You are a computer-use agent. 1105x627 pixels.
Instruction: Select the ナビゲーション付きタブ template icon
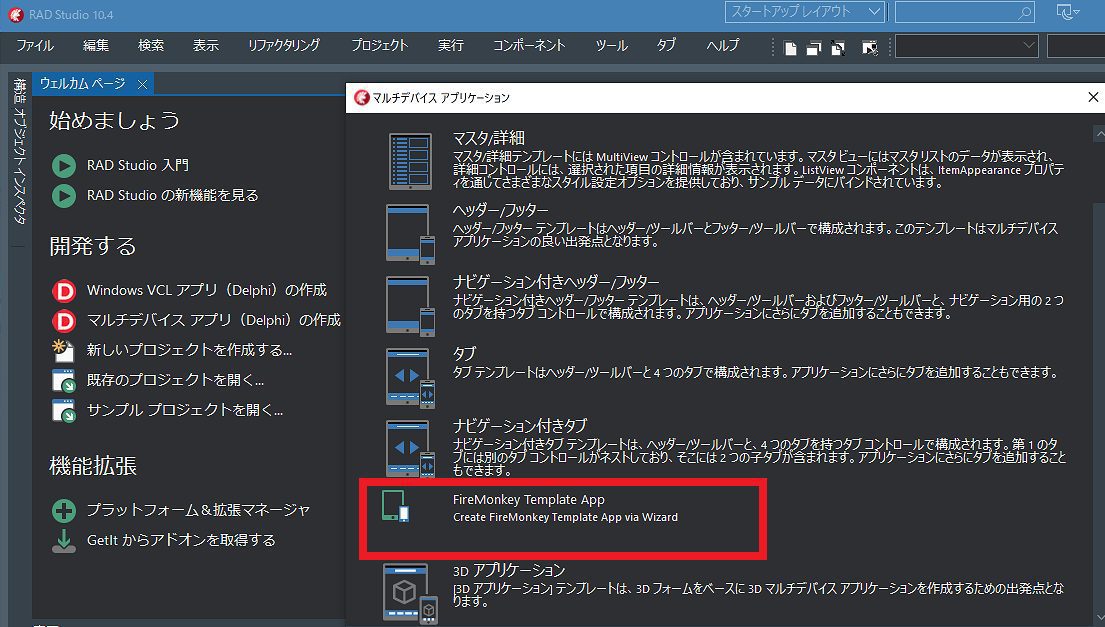click(x=409, y=449)
